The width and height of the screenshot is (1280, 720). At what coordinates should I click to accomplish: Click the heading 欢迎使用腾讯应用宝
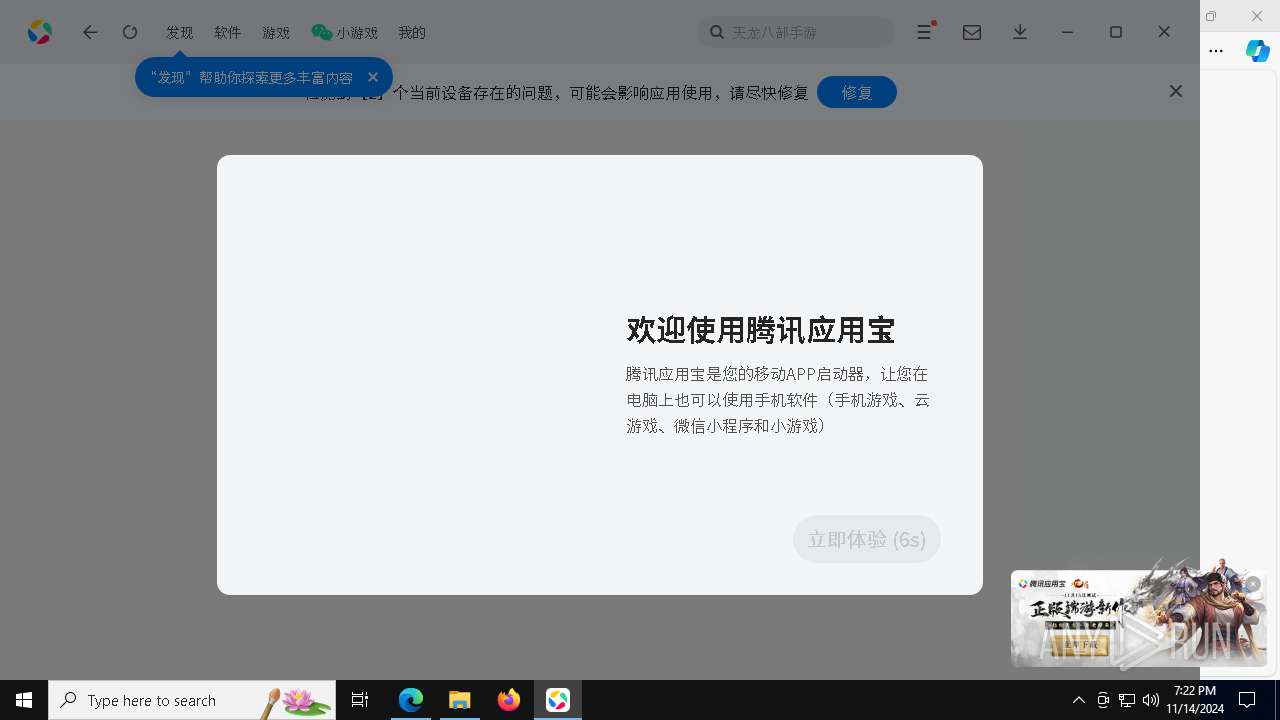tap(760, 329)
